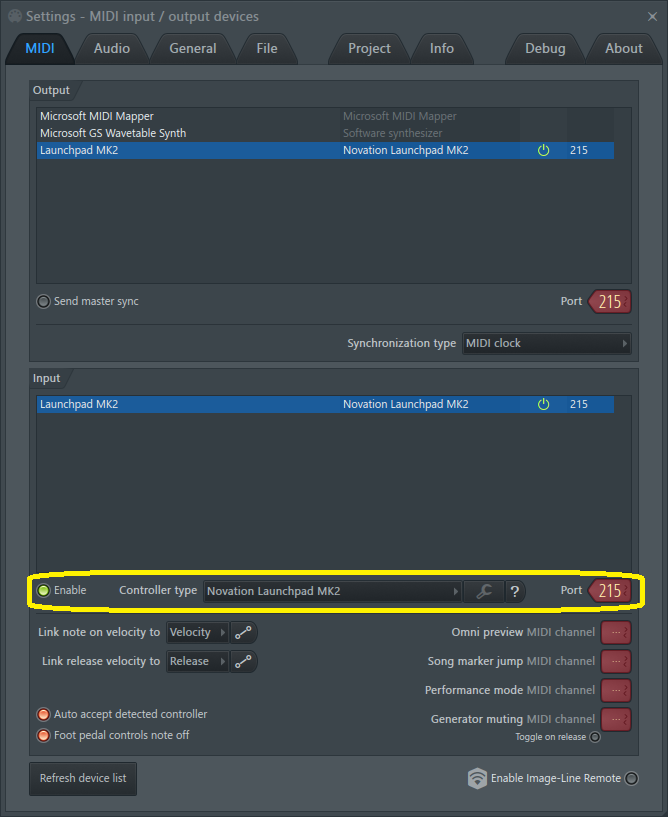Close the Settings window
This screenshot has width=668, height=817.
(x=652, y=17)
